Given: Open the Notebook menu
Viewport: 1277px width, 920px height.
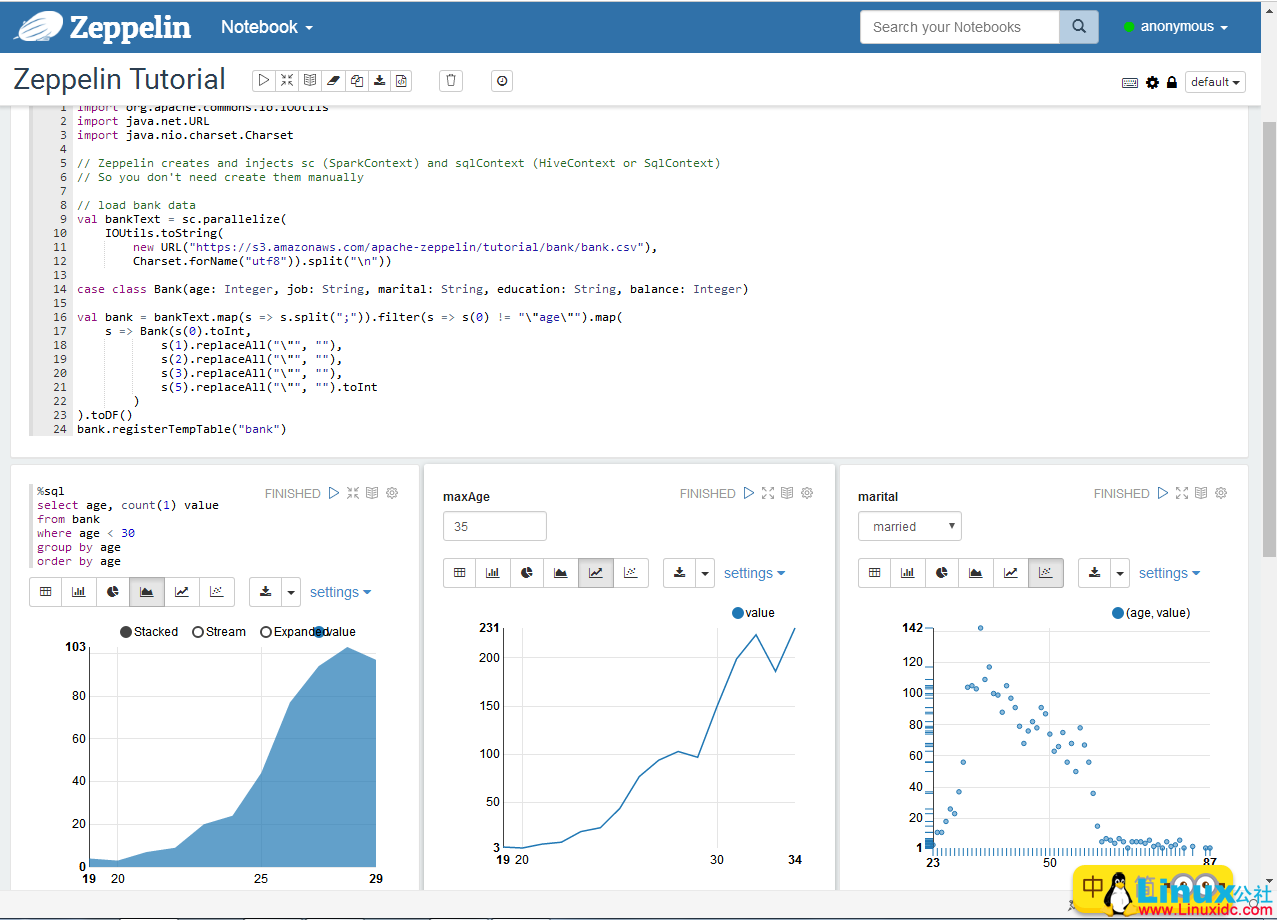Looking at the screenshot, I should coord(265,27).
